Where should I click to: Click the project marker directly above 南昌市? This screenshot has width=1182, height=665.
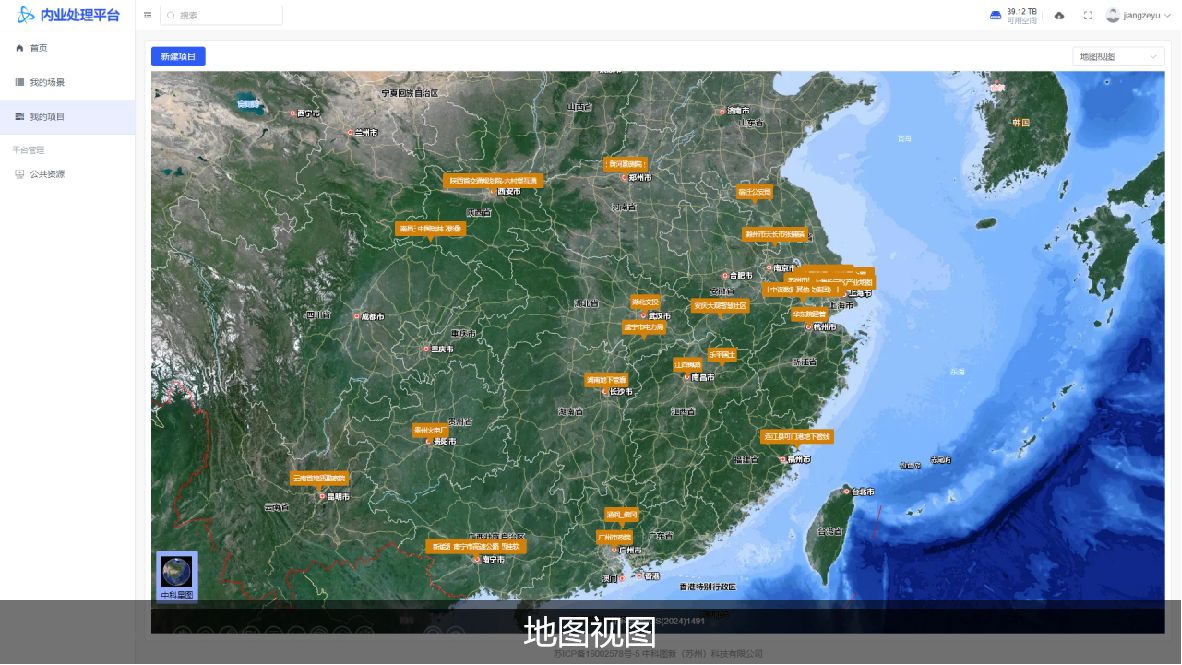pos(687,365)
